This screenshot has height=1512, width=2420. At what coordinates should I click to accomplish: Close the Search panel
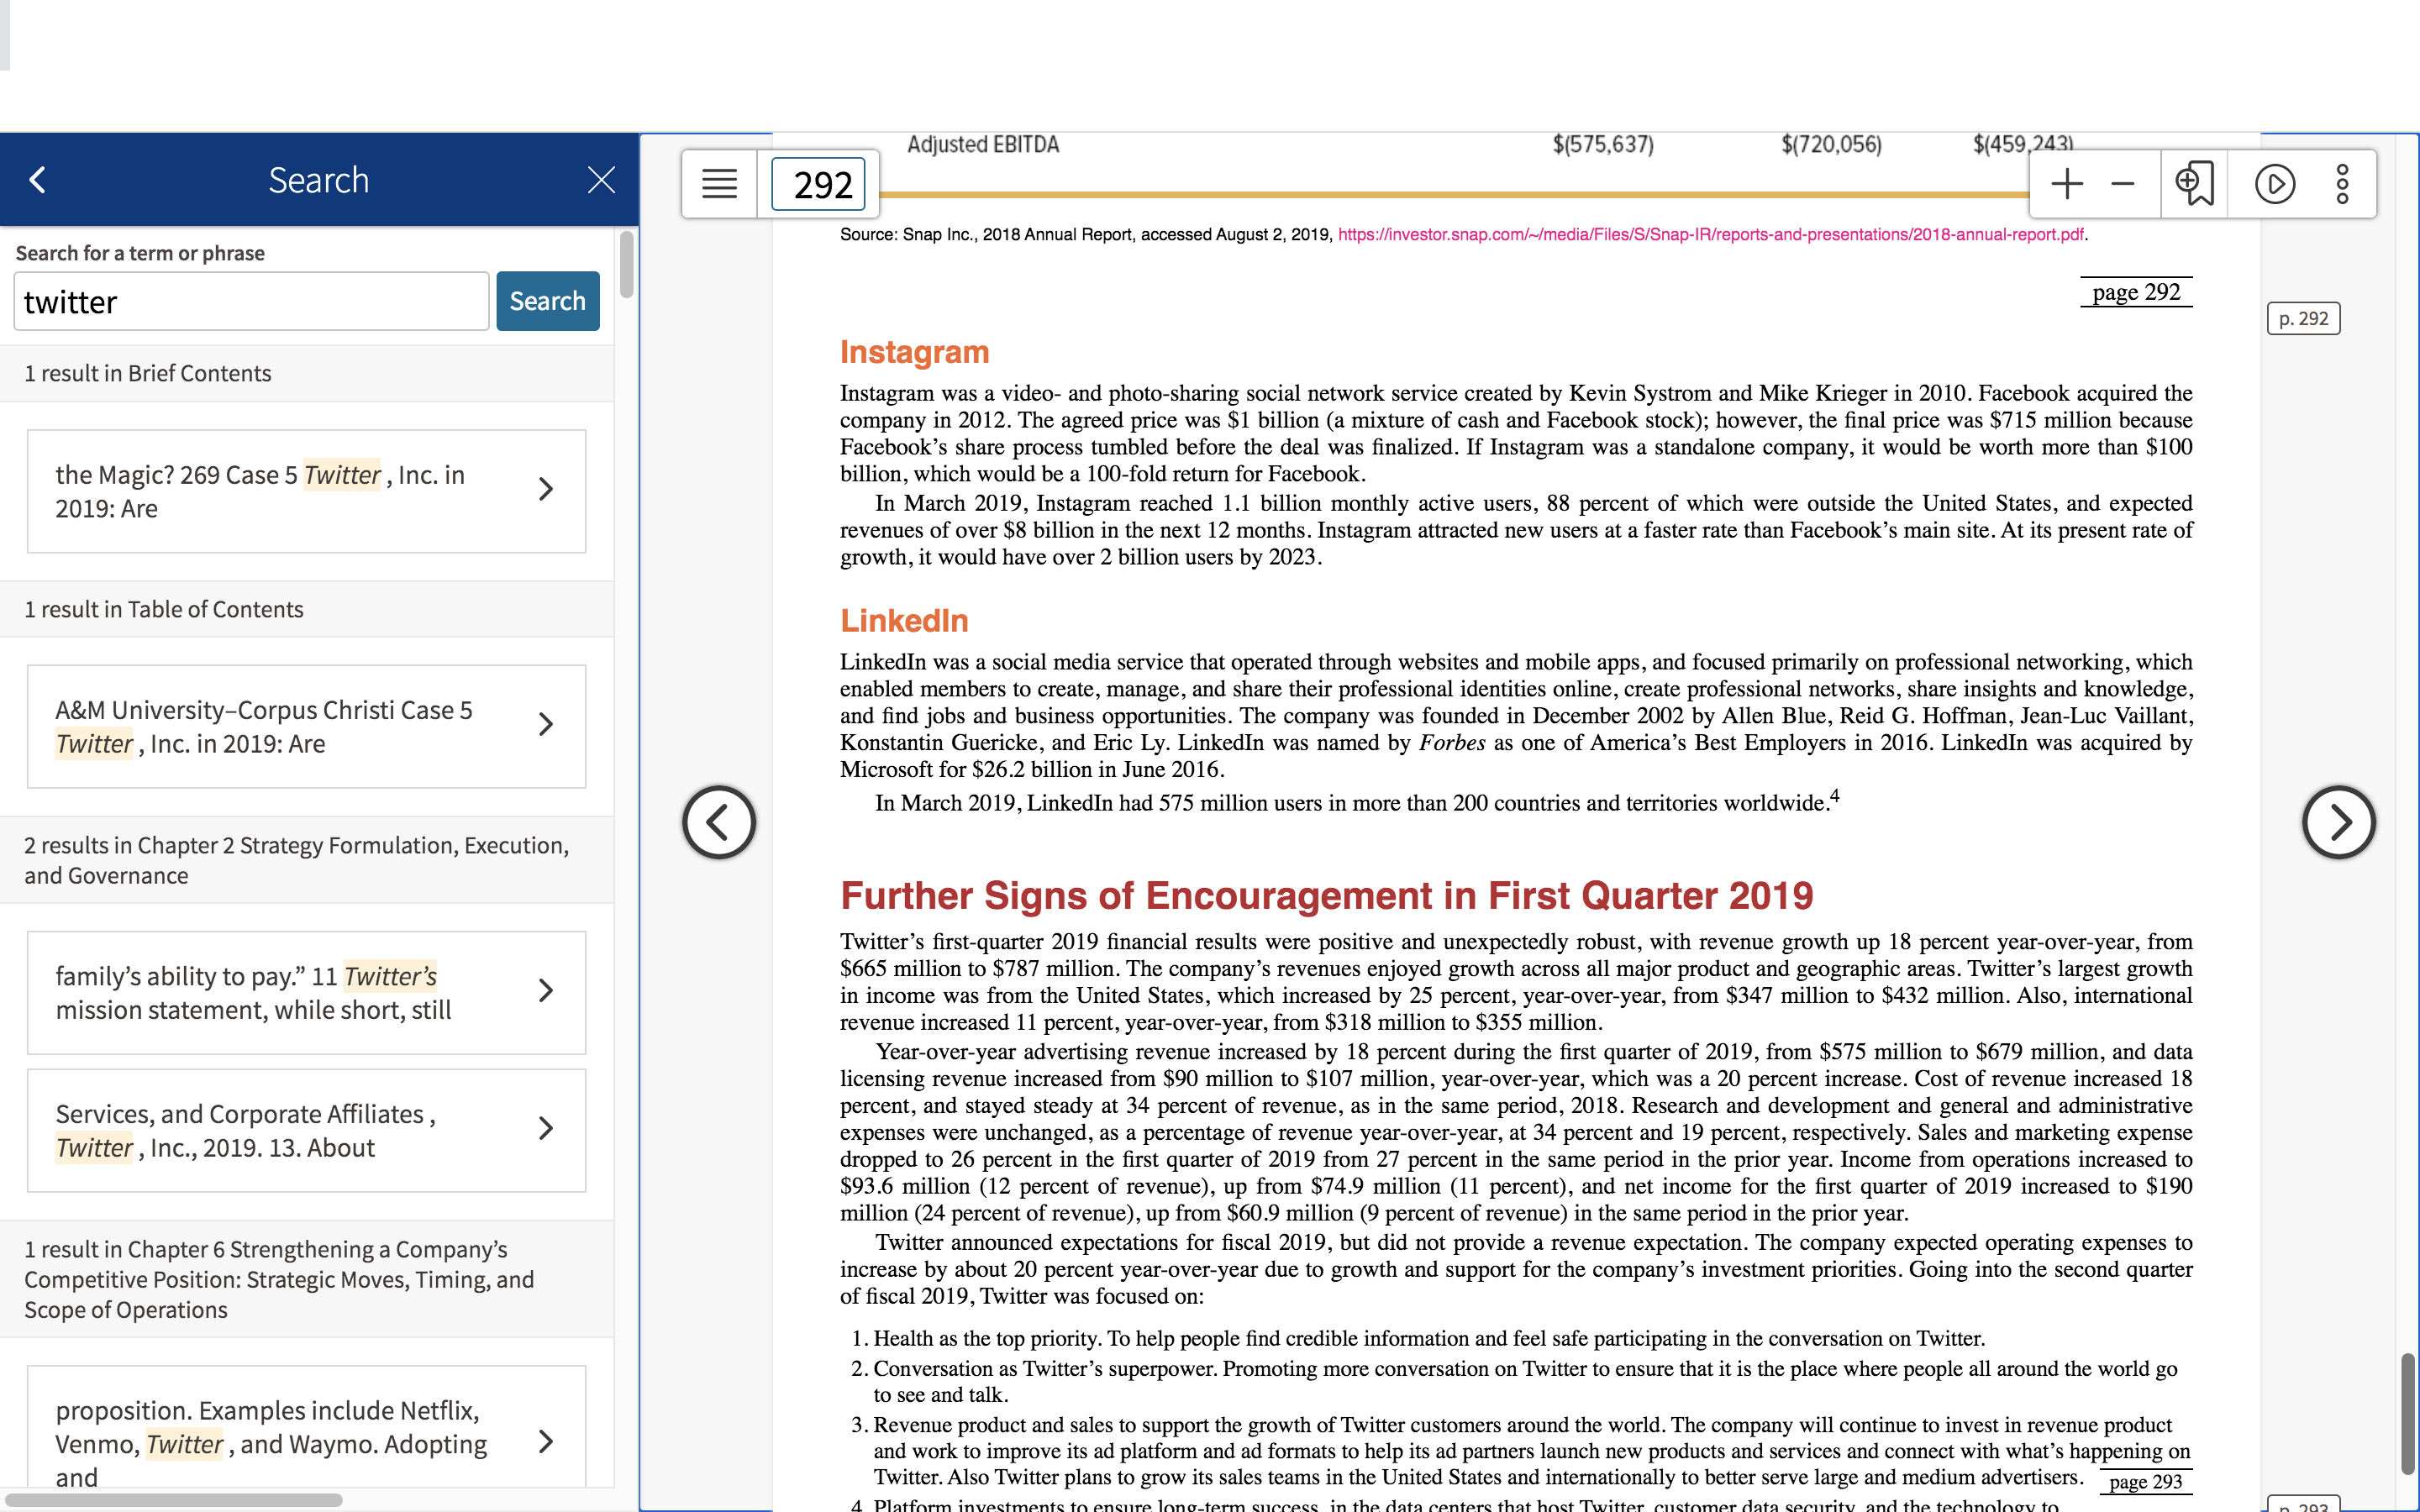tap(601, 180)
